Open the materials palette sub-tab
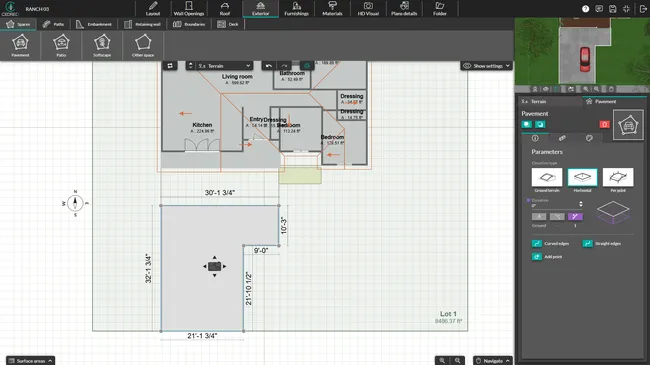This screenshot has width=650, height=365. [x=589, y=138]
